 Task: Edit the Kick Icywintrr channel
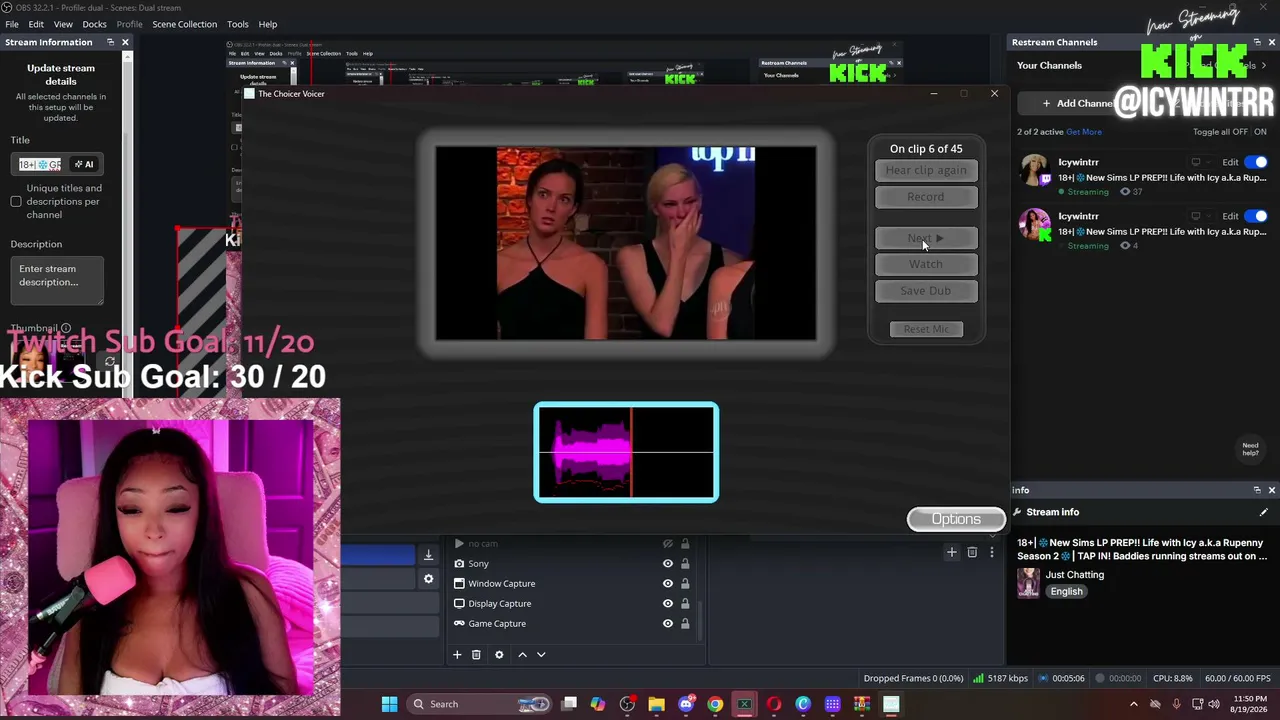(x=1230, y=216)
